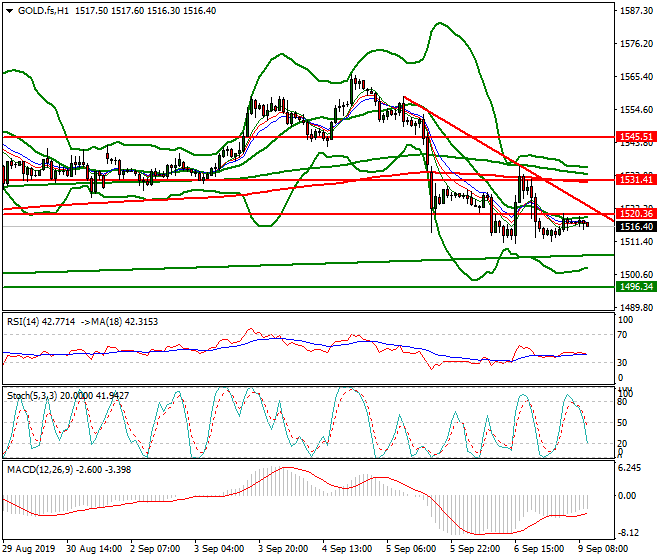660x560 pixels.
Task: Click the 30 Aug 14:00 time axis label
Action: coord(94,549)
